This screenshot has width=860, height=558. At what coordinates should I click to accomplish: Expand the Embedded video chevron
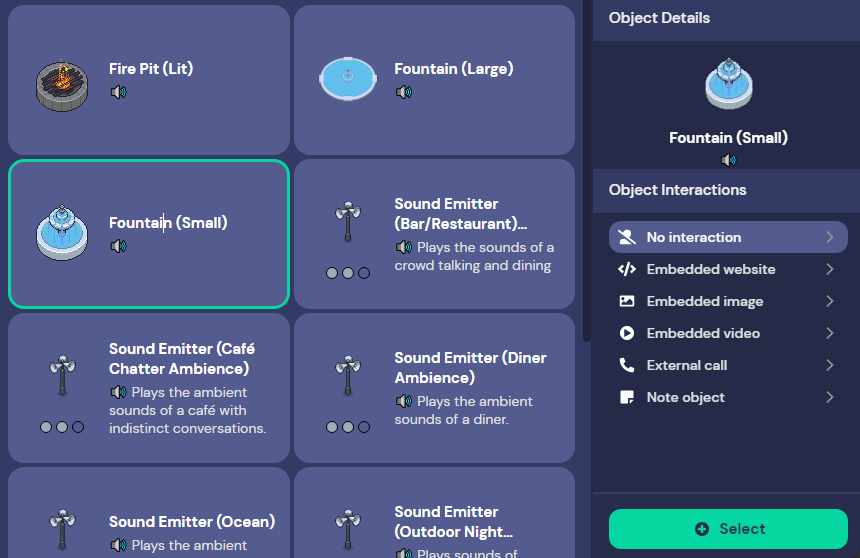coord(830,333)
